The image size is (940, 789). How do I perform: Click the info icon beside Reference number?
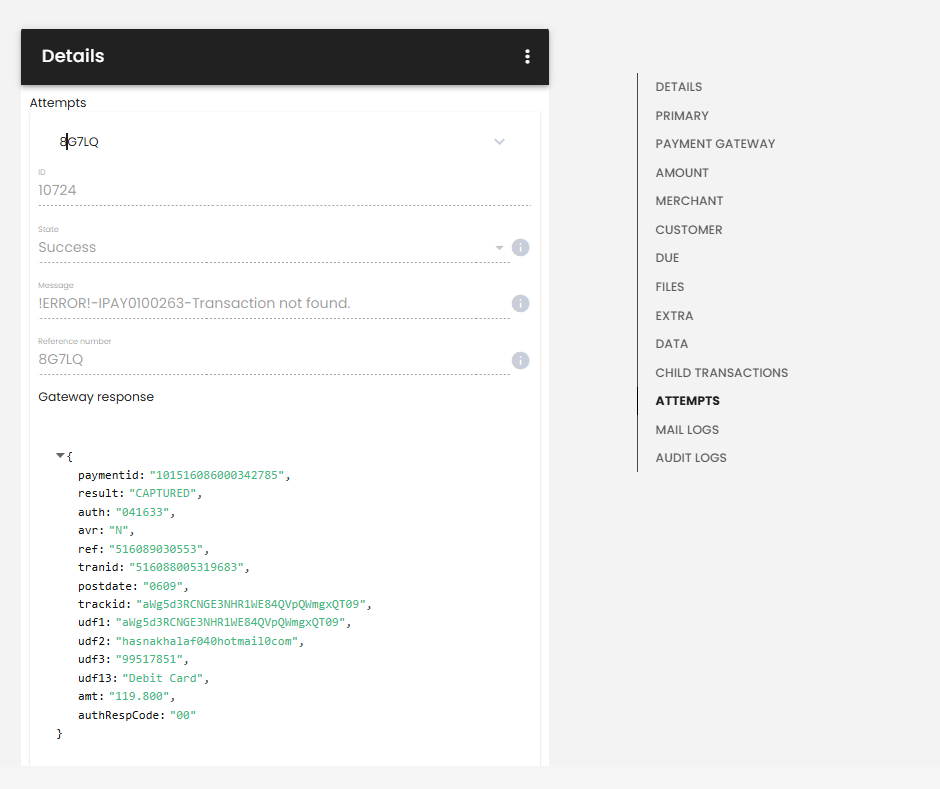(520, 360)
